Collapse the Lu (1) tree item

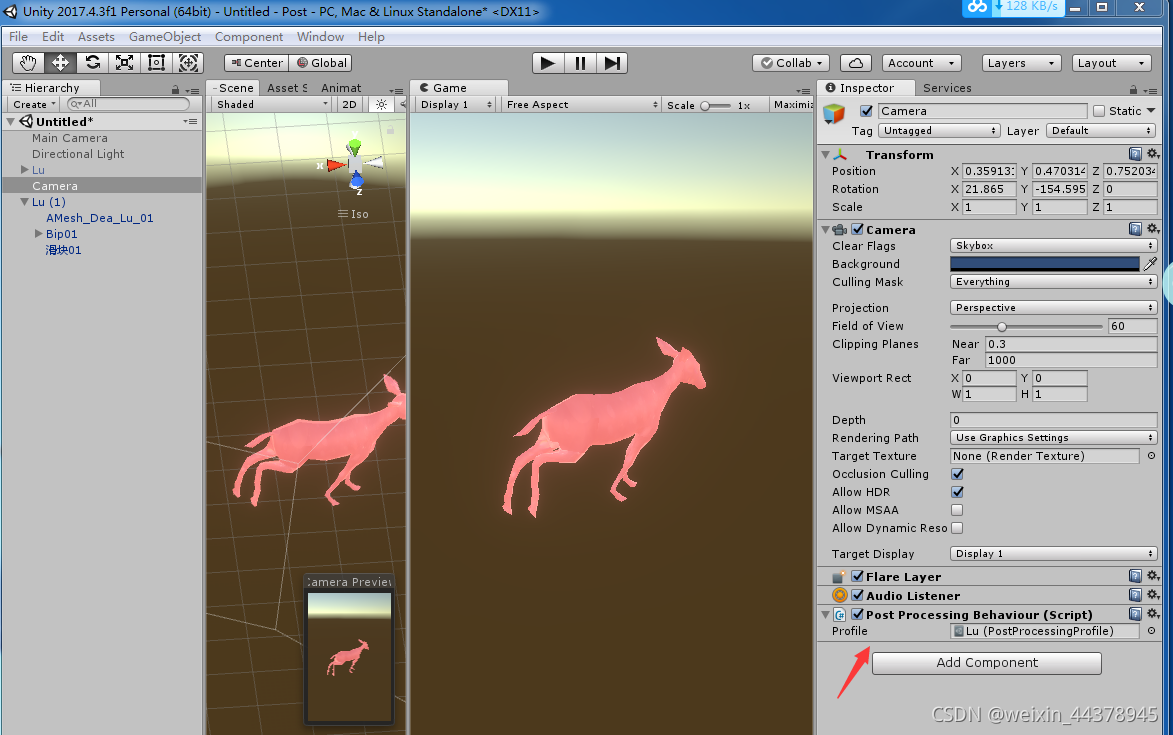[x=24, y=202]
